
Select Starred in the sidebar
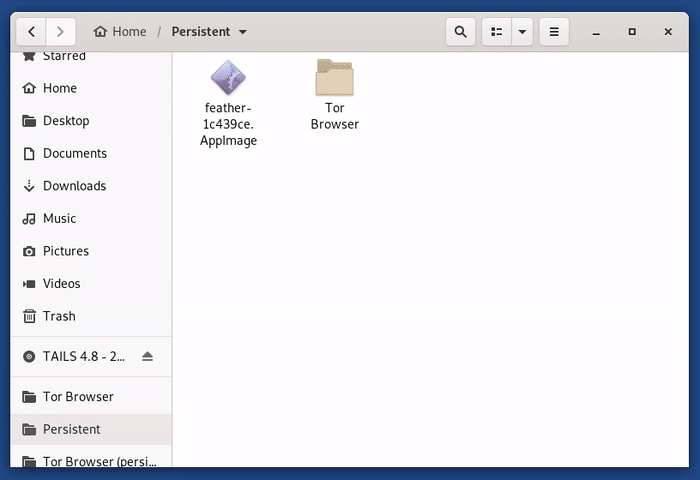tap(64, 57)
